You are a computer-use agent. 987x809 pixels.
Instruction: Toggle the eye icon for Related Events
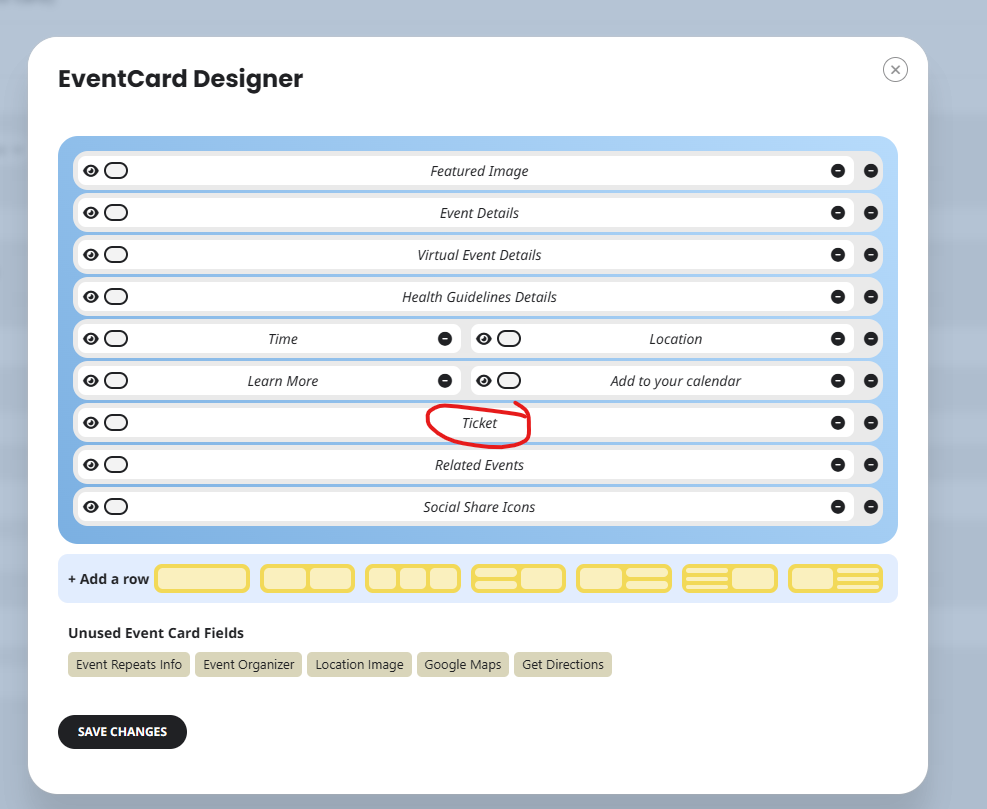[91, 465]
